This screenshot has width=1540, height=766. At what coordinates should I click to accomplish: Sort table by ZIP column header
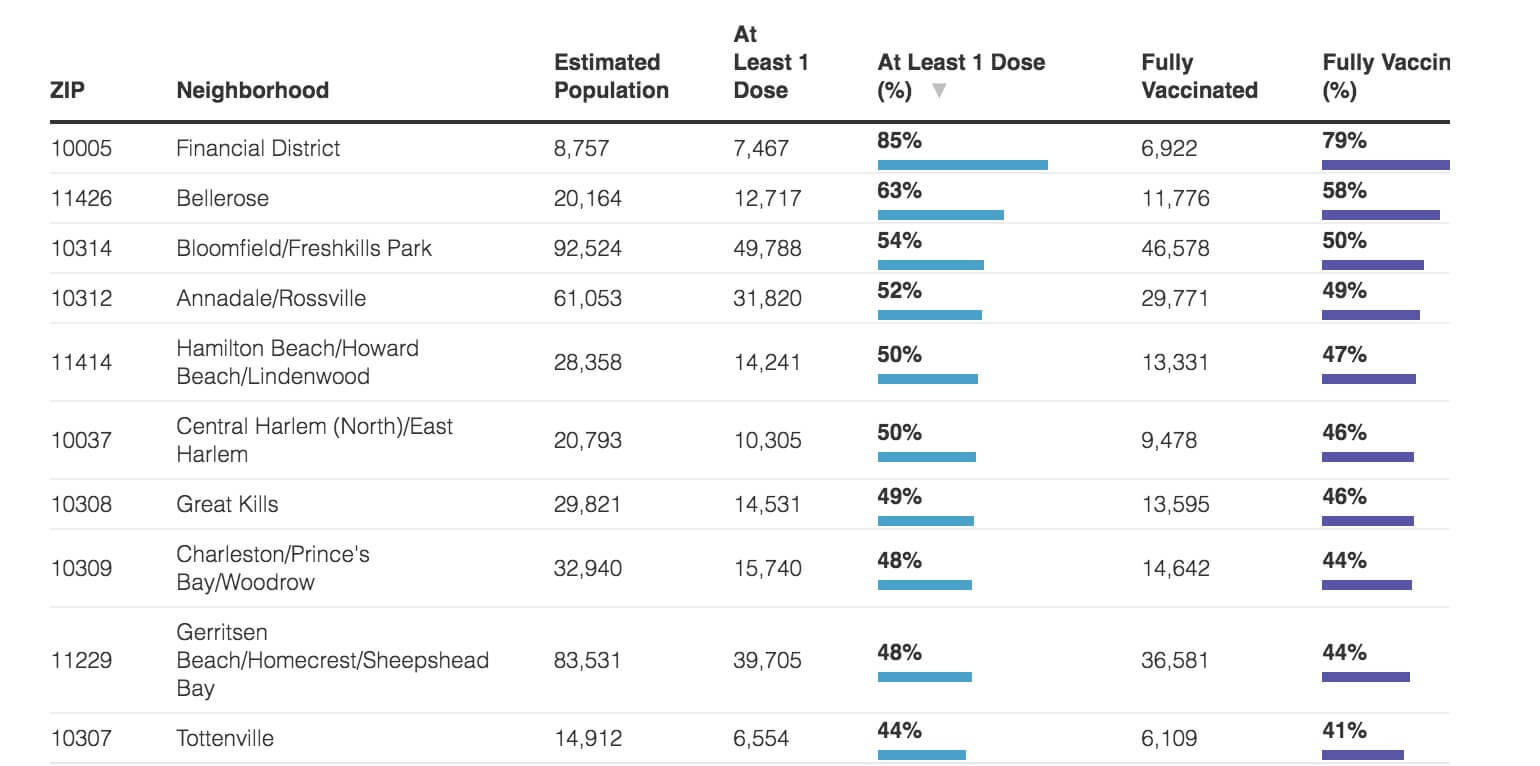65,90
